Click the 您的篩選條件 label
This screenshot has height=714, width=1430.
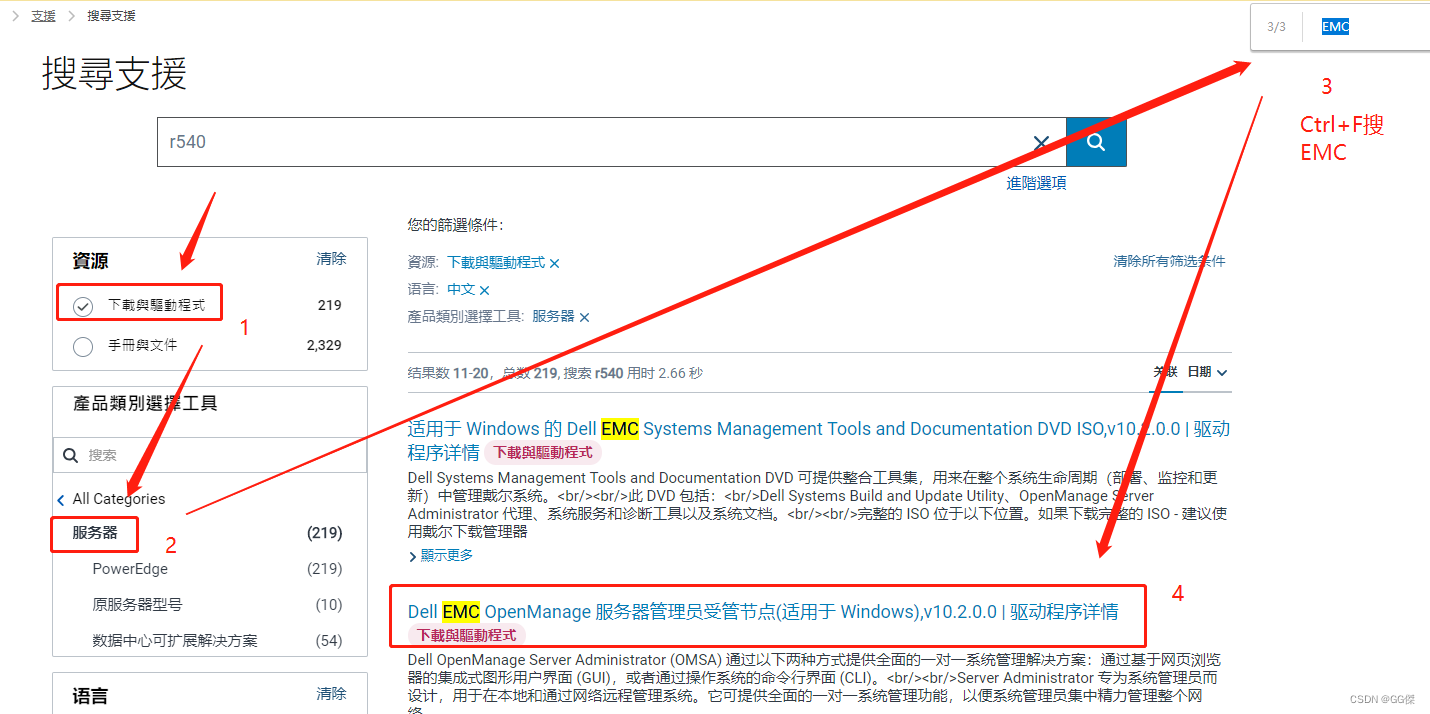click(456, 226)
